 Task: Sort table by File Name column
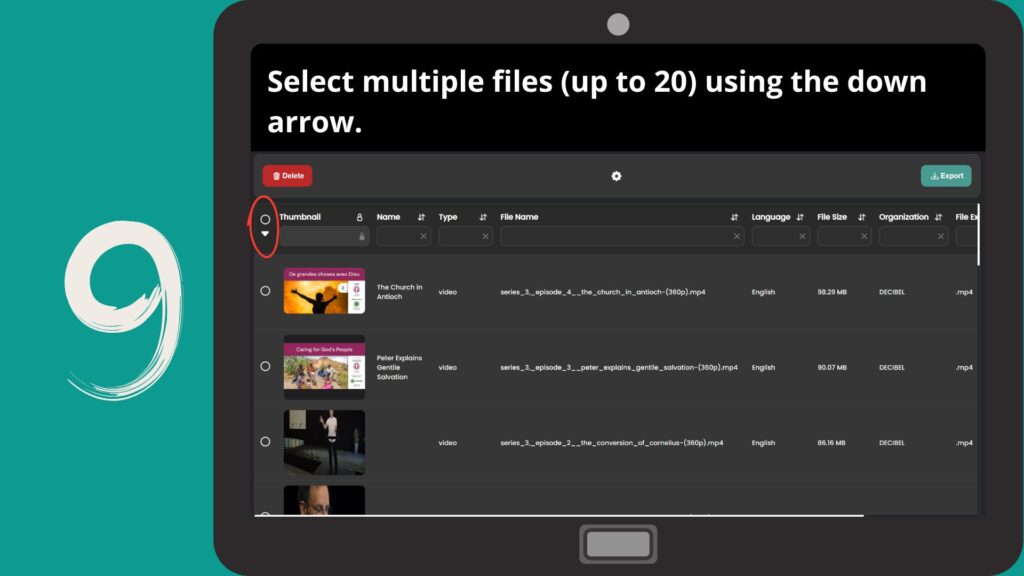[x=734, y=217]
